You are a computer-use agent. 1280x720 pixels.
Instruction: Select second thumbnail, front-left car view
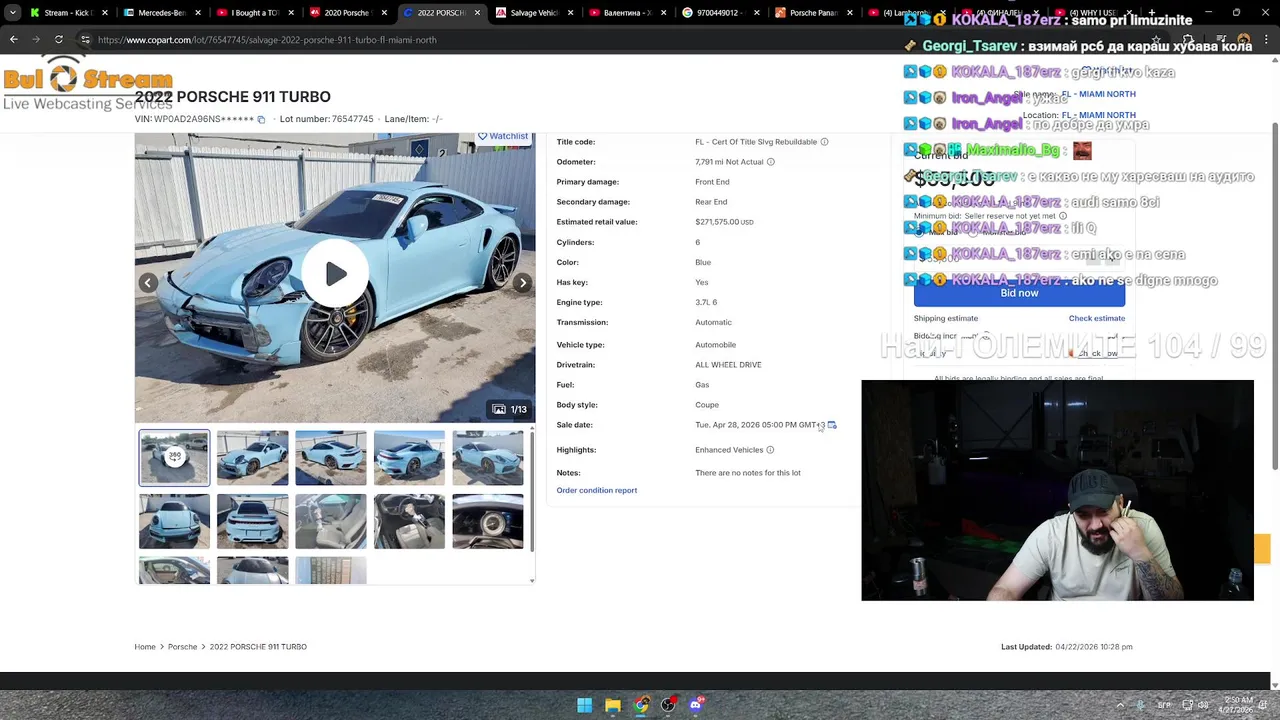point(252,457)
